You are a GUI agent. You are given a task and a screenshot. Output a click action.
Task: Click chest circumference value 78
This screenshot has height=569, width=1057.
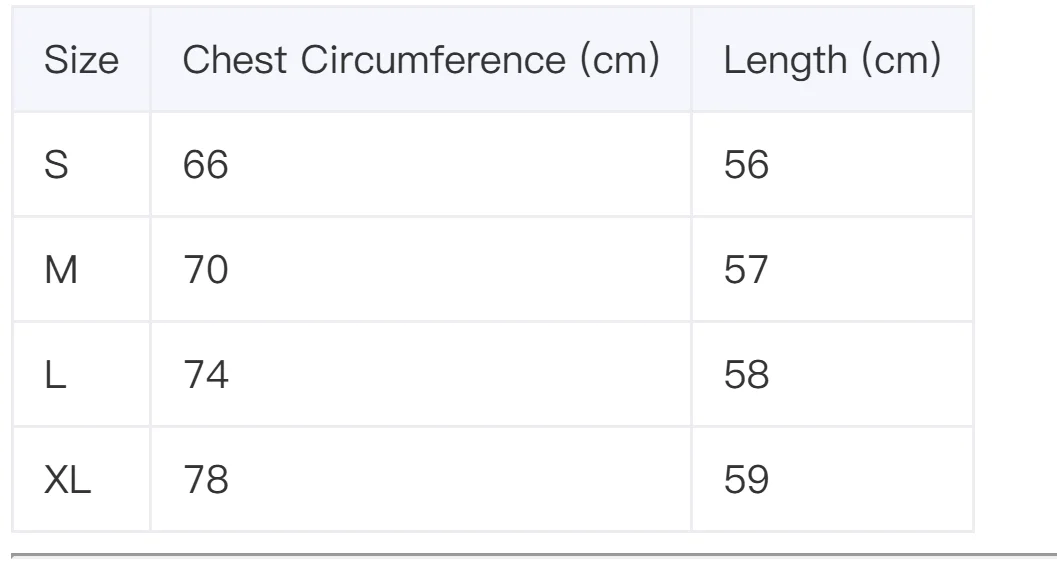[206, 480]
